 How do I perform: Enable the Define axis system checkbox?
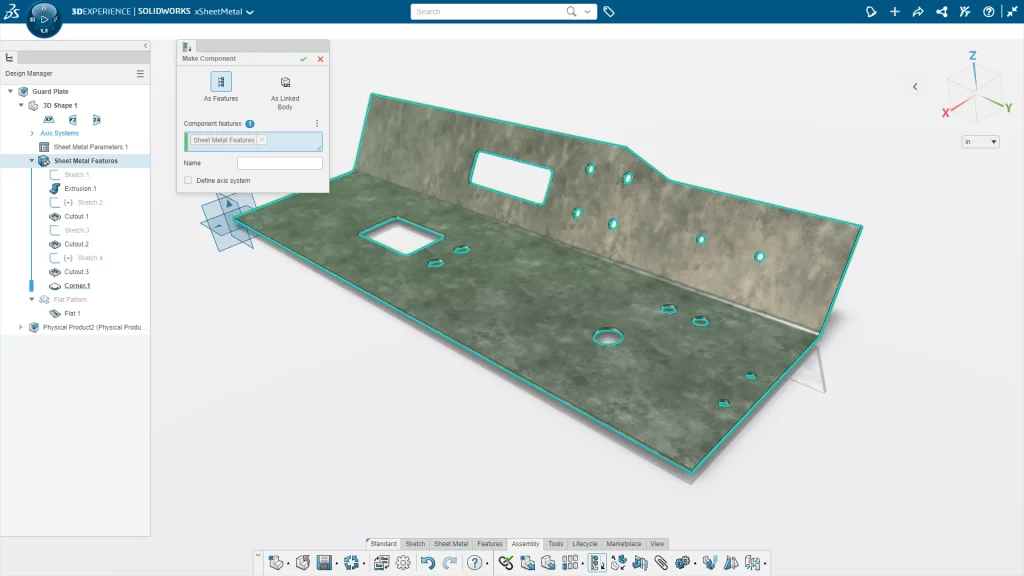click(x=188, y=180)
